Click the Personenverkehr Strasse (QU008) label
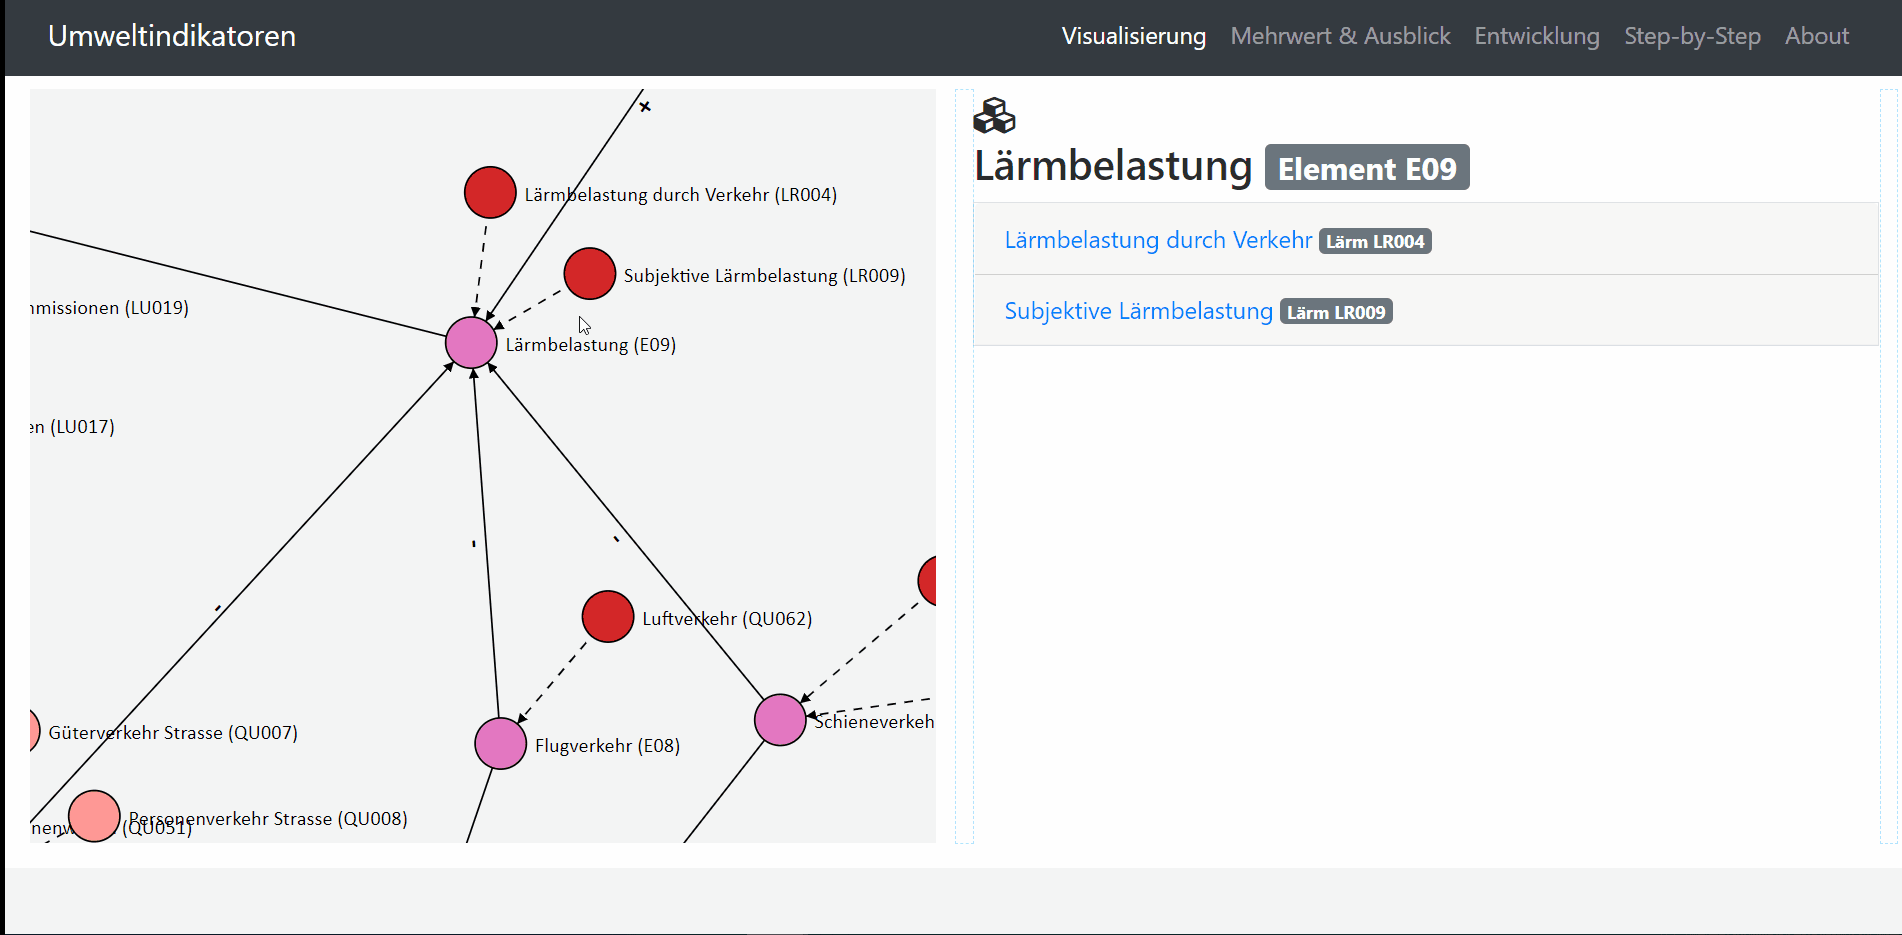This screenshot has width=1902, height=935. tap(268, 819)
